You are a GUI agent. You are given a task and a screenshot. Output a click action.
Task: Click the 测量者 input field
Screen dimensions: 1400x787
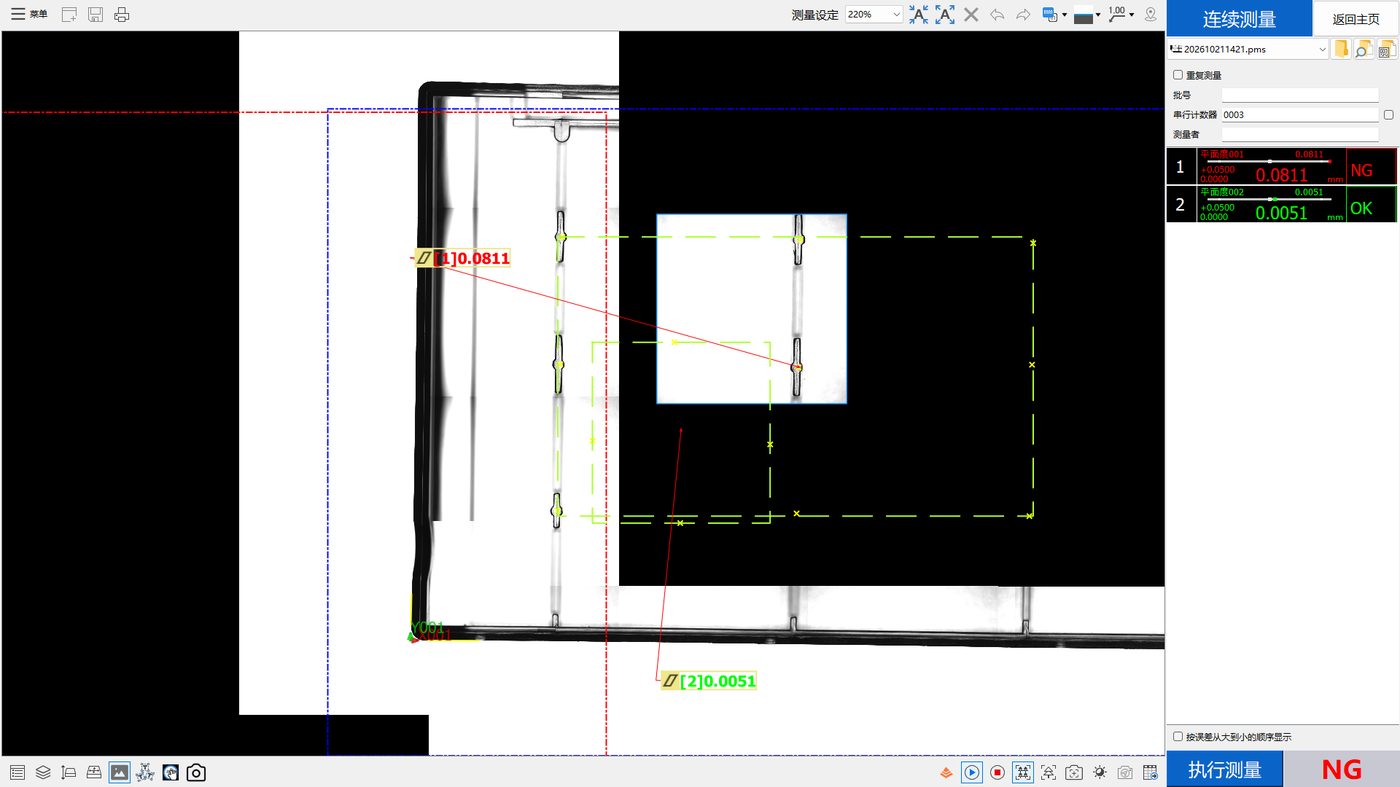(1300, 134)
